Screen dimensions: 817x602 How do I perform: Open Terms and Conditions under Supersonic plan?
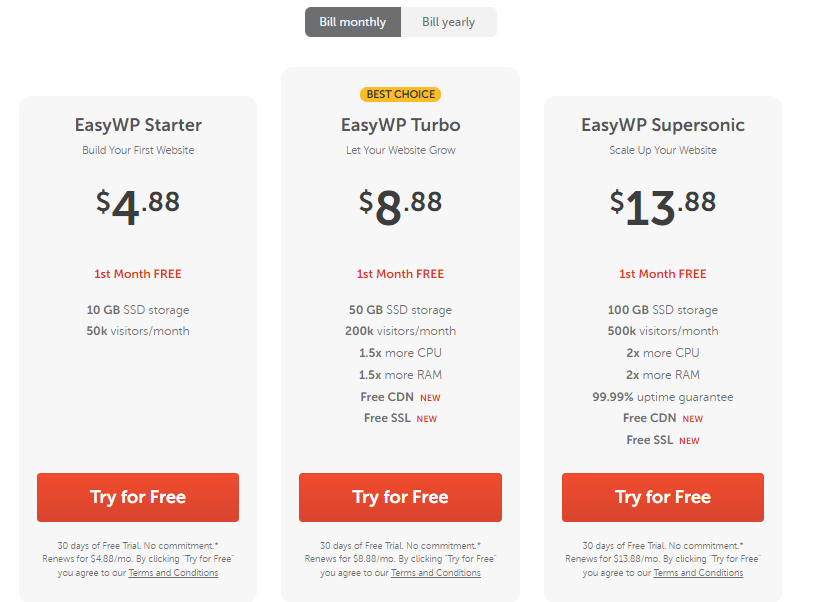point(698,573)
